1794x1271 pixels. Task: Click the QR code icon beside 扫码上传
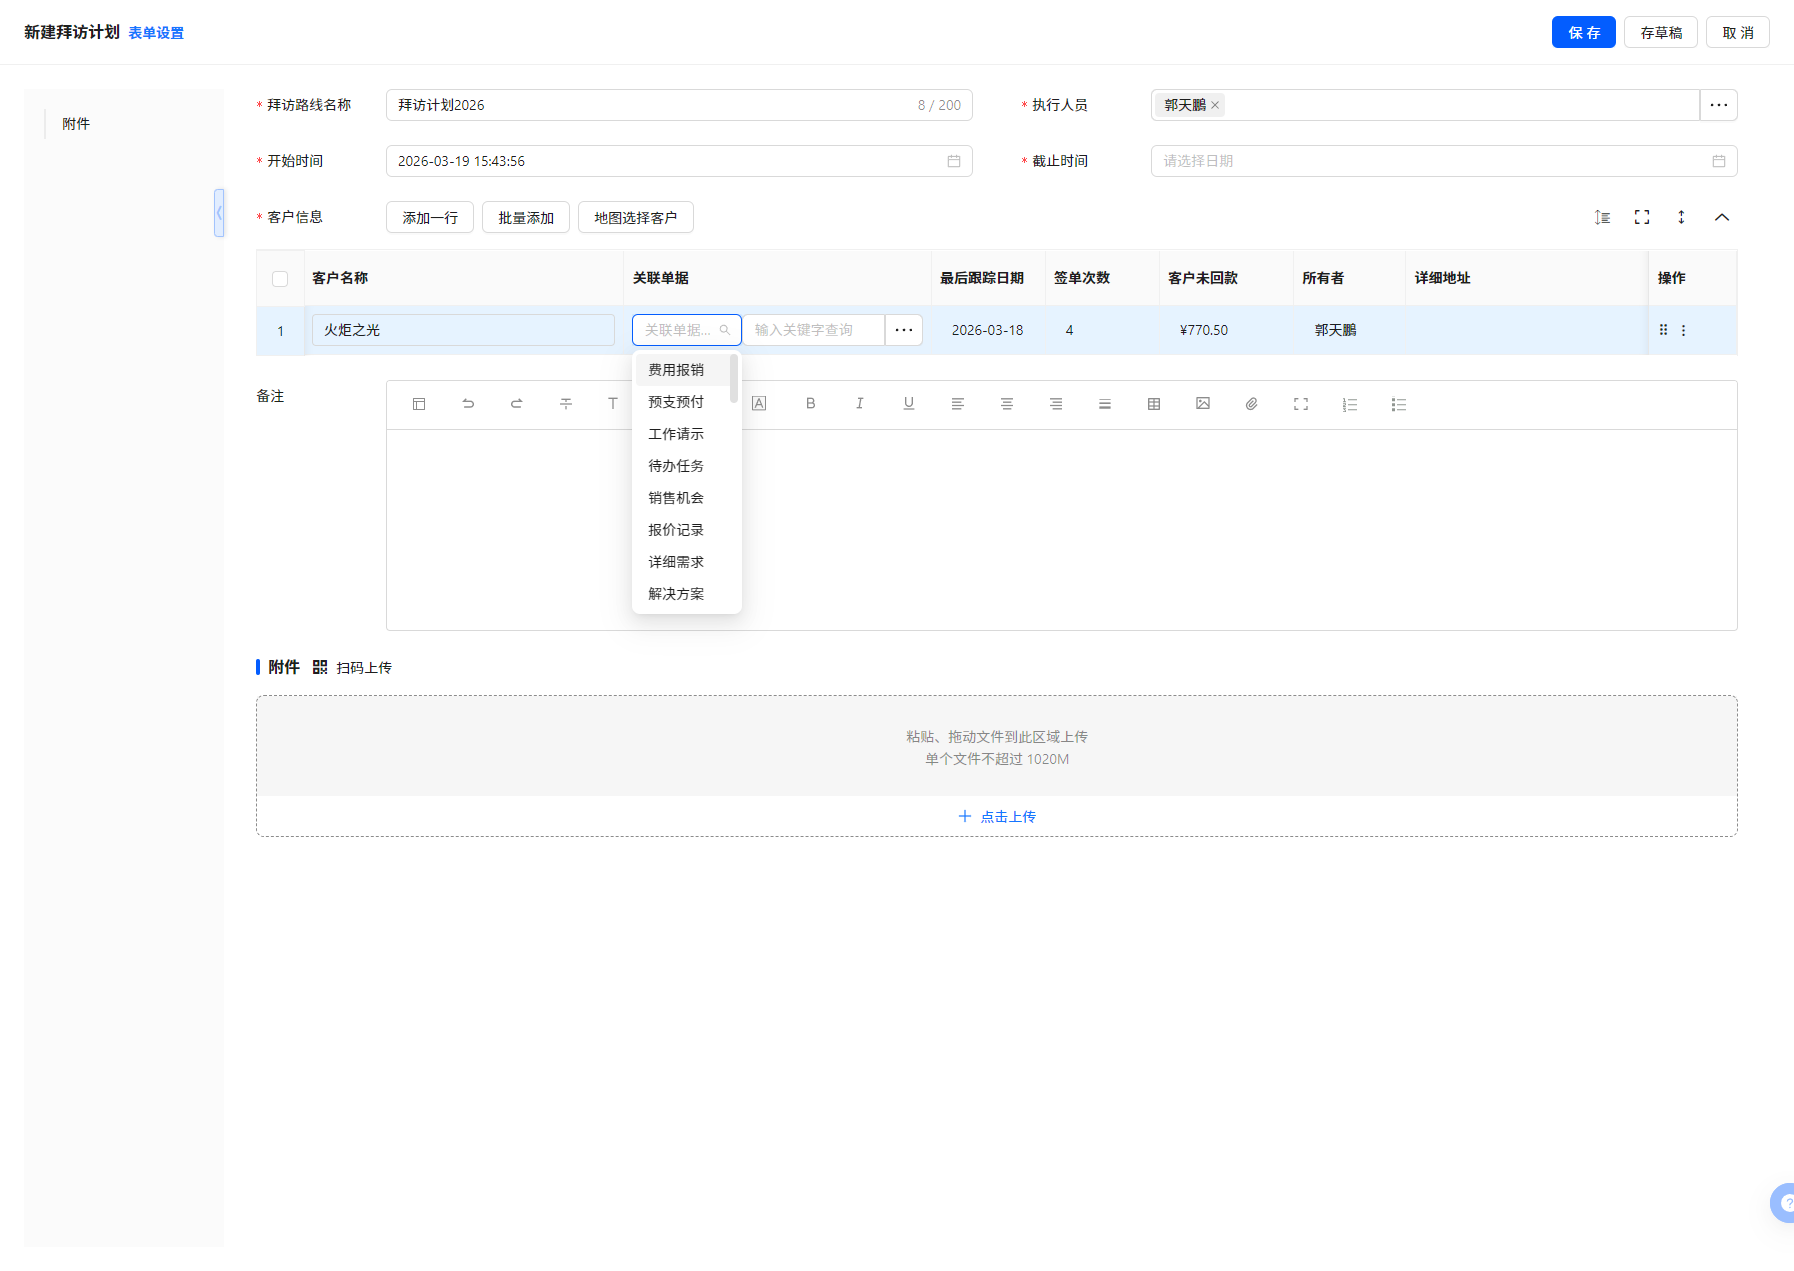point(320,667)
